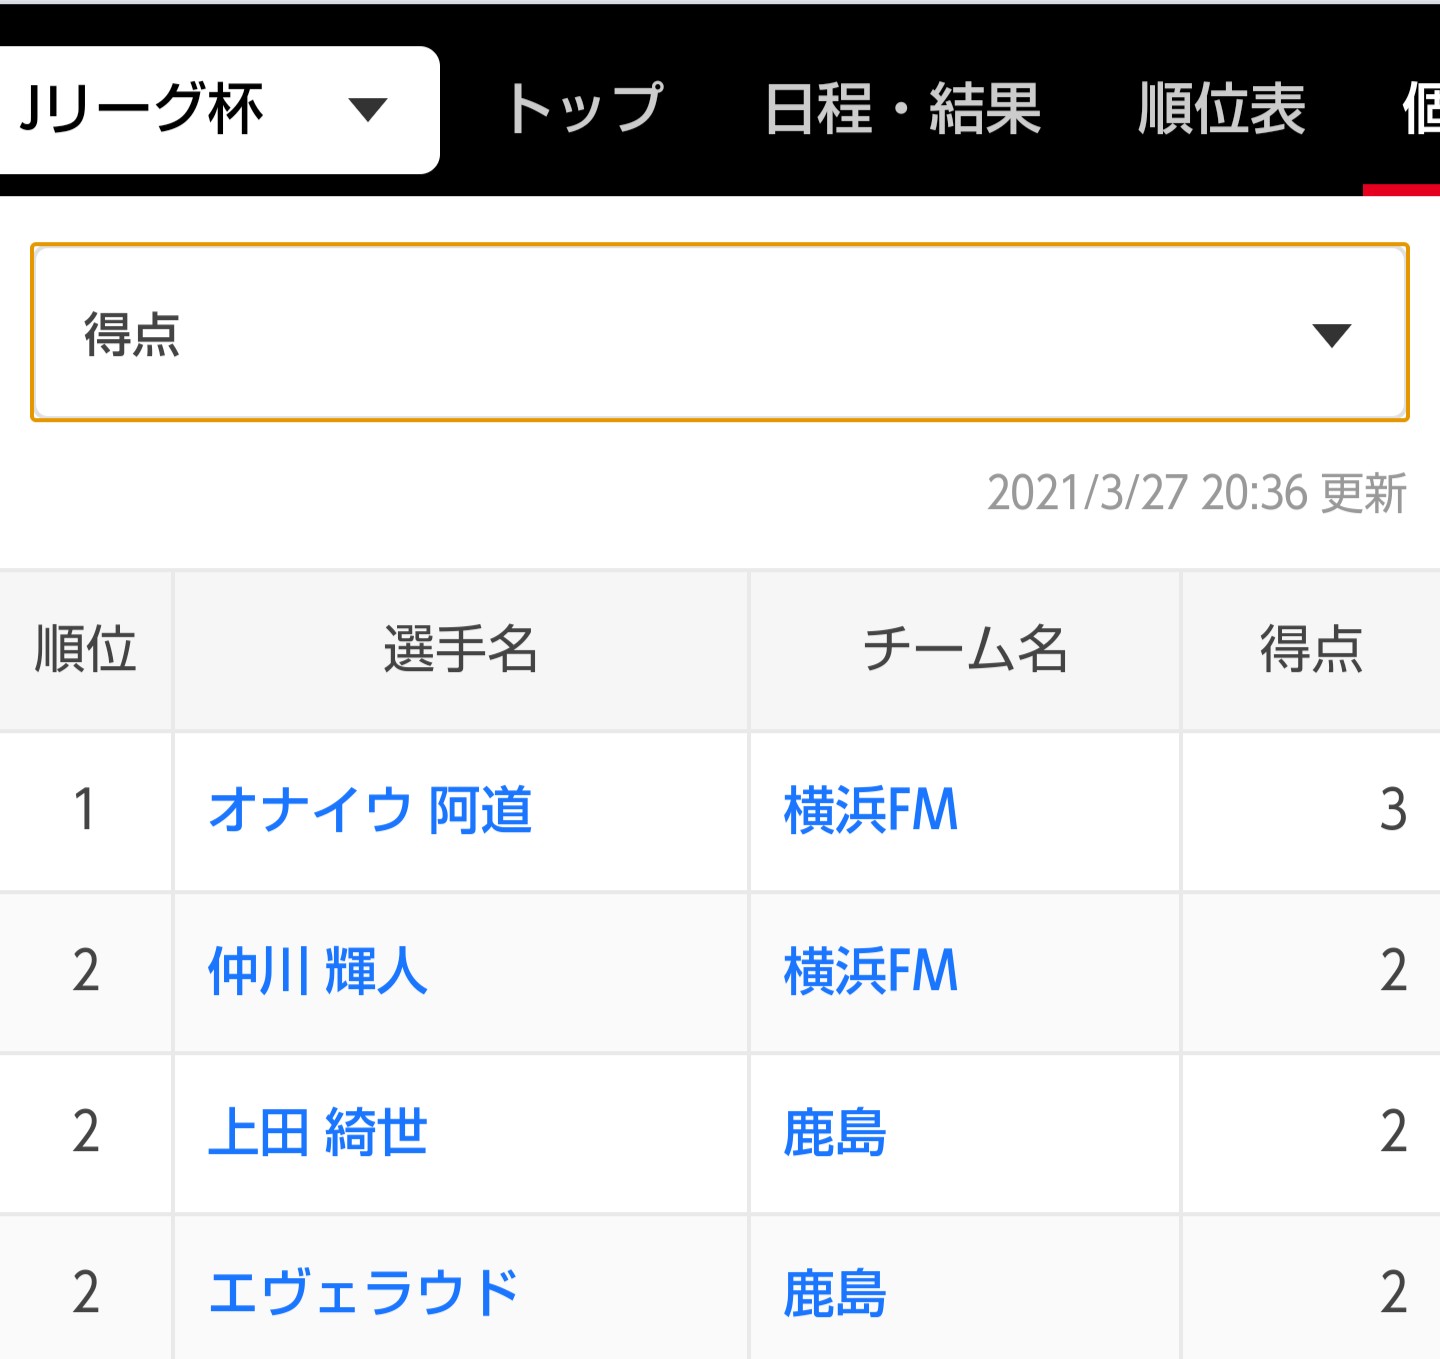
Task: Go to the 順位表 tab
Action: (x=1221, y=109)
